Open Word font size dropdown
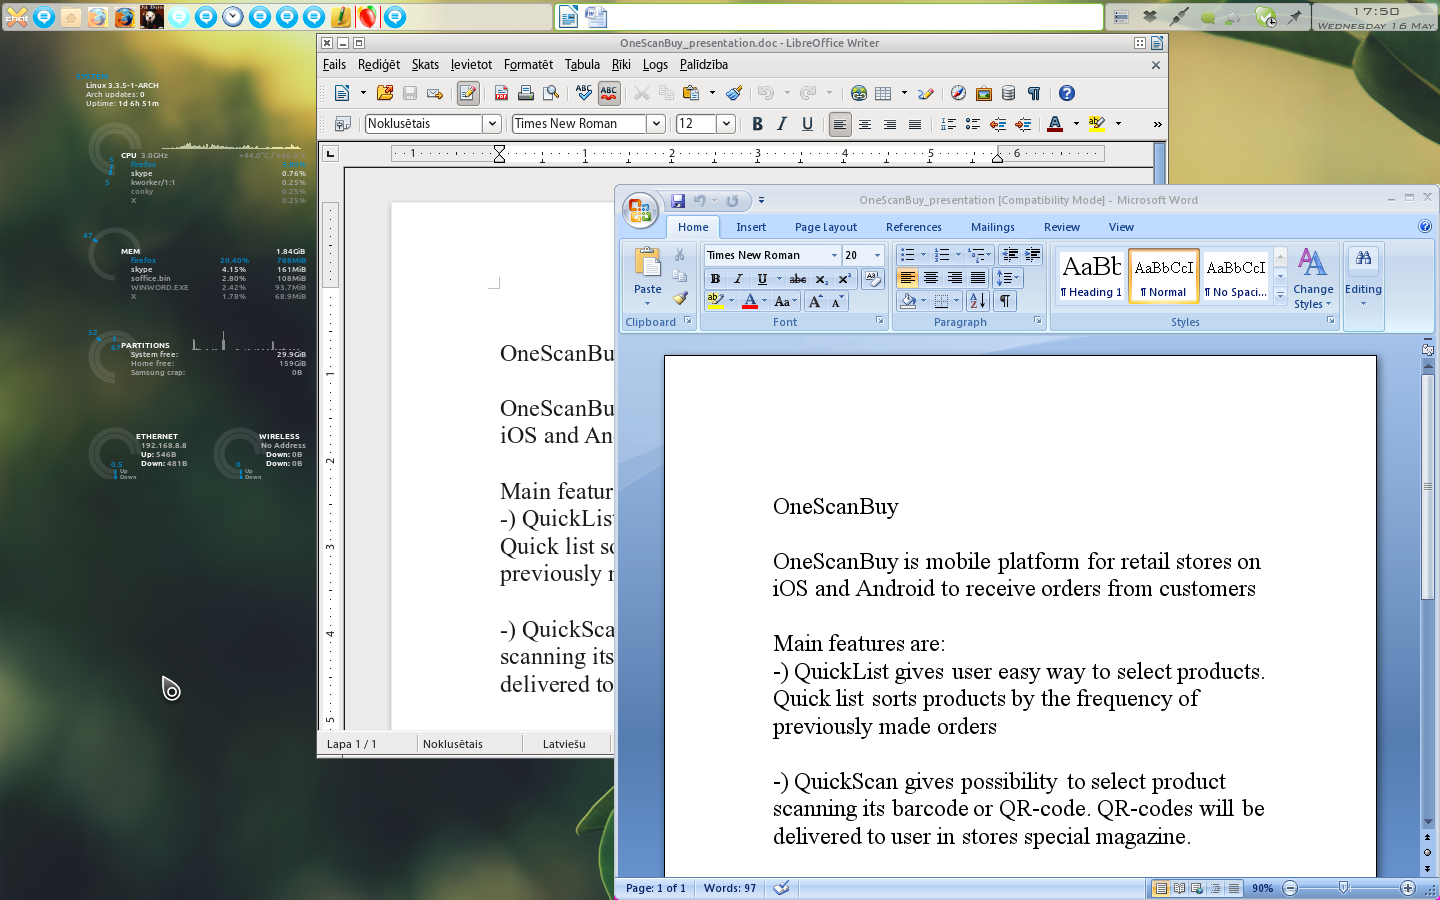Viewport: 1440px width, 900px height. point(878,255)
